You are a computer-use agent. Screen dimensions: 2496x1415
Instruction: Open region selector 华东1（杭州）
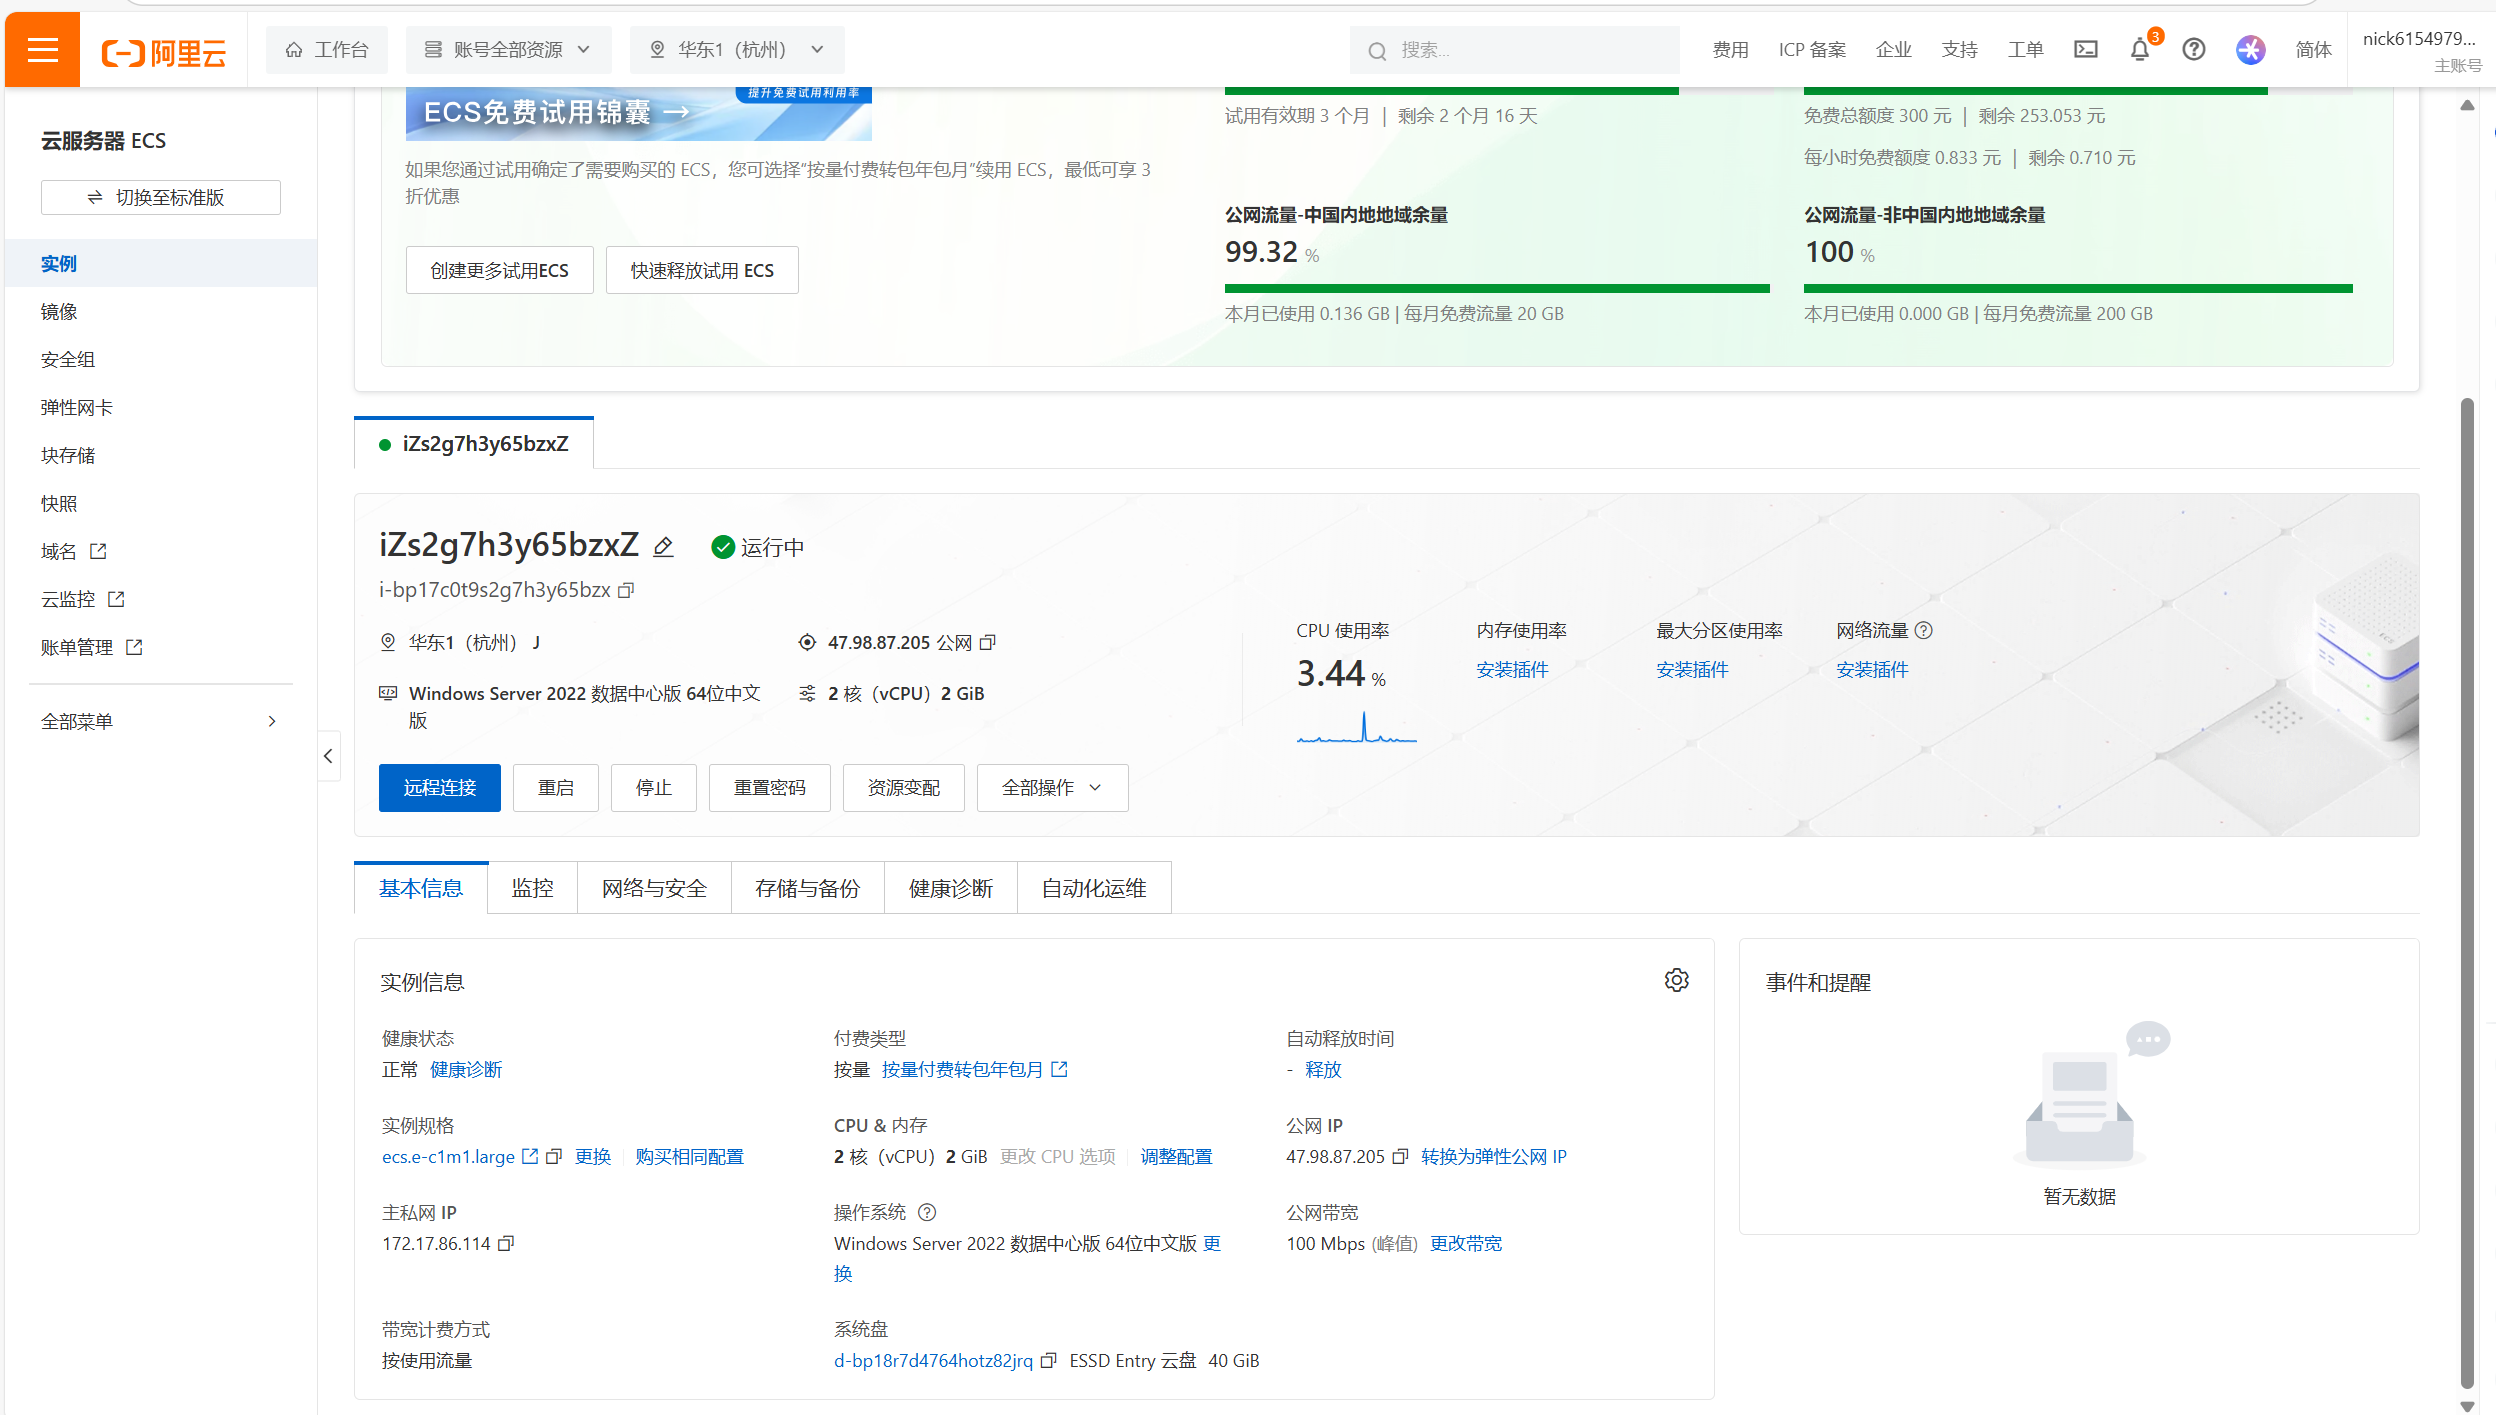click(737, 50)
